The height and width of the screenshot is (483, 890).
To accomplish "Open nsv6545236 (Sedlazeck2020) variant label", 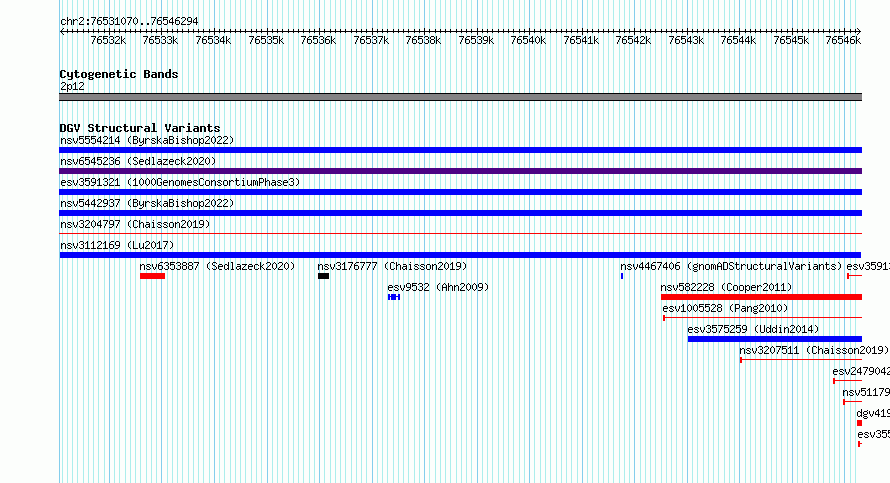I will click(138, 161).
